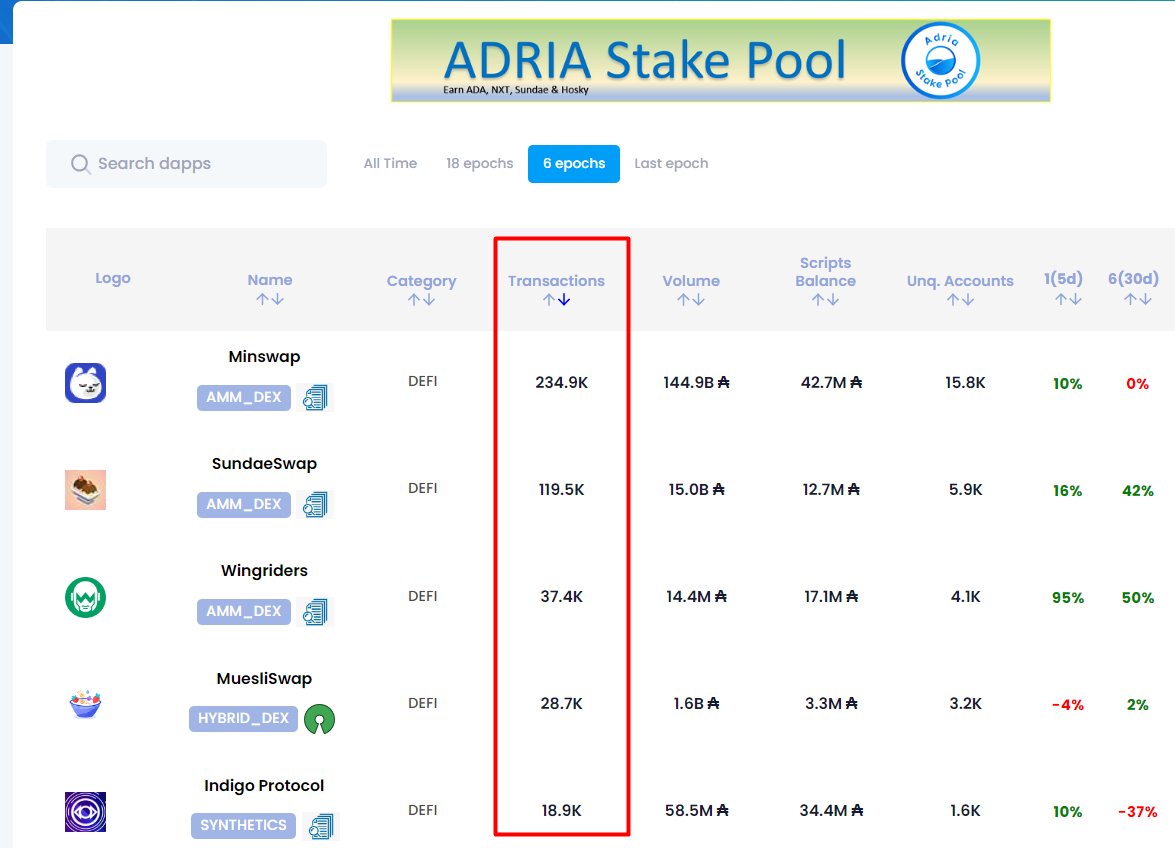Click MuesliSwap's 3.2K unique accounts

(965, 704)
